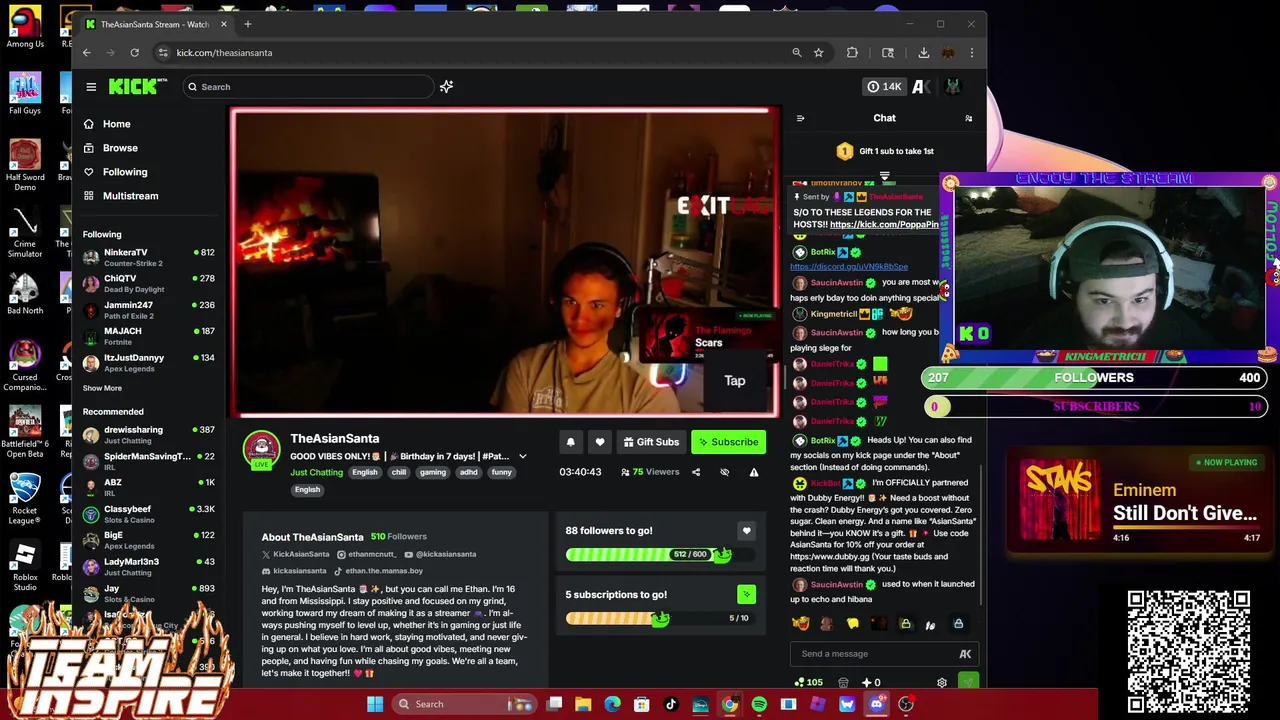
Task: Open recommended channel BigE
Action: click(148, 540)
